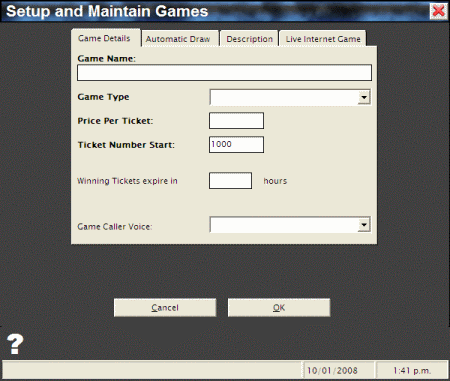Image resolution: width=450 pixels, height=381 pixels.
Task: Open help with the question mark icon
Action: point(15,344)
